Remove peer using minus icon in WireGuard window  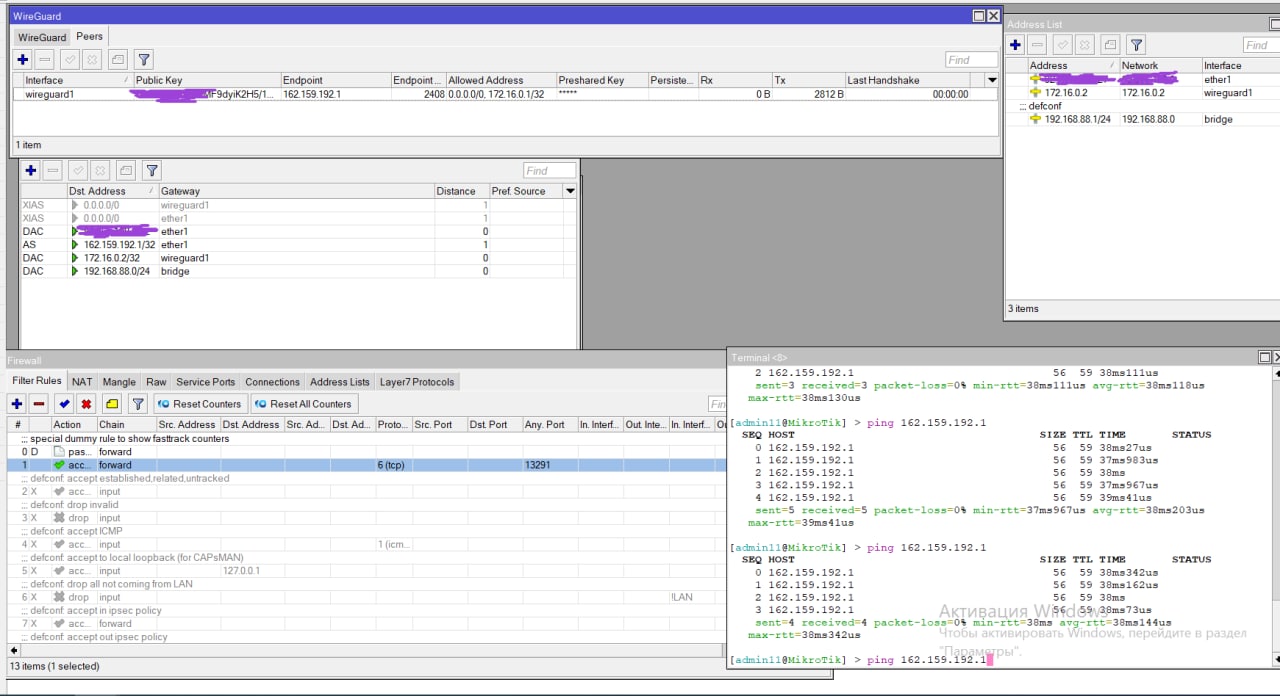43,60
